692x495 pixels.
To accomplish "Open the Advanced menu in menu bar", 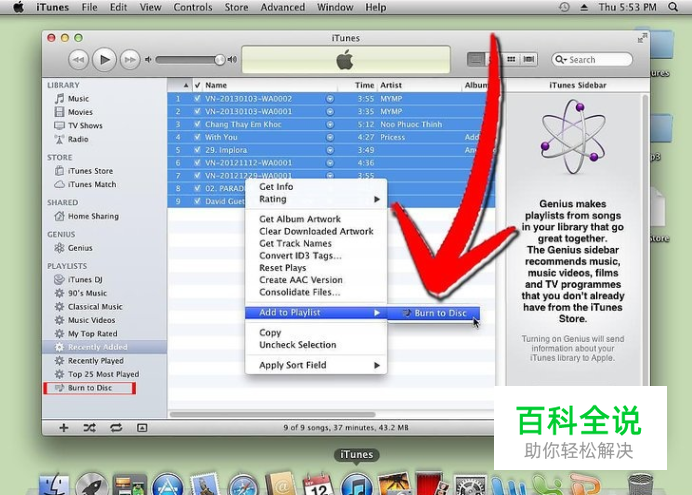I will pyautogui.click(x=283, y=8).
